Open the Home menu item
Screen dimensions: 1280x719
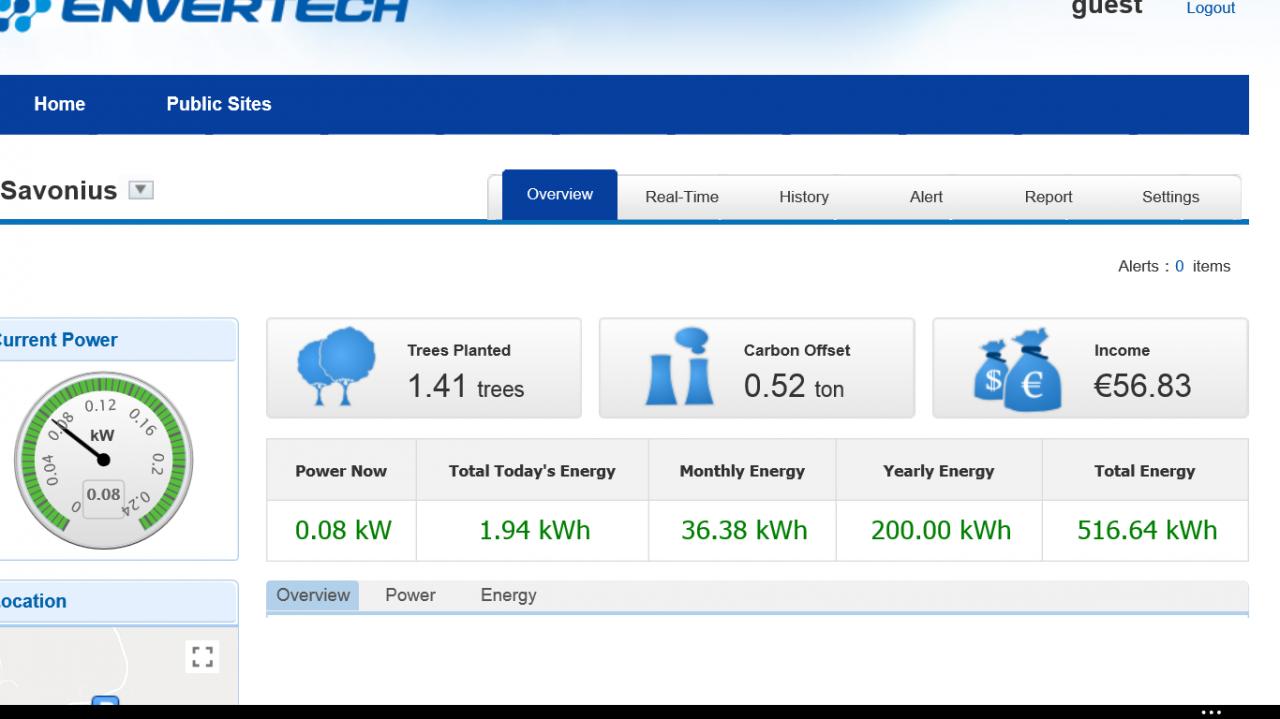60,104
